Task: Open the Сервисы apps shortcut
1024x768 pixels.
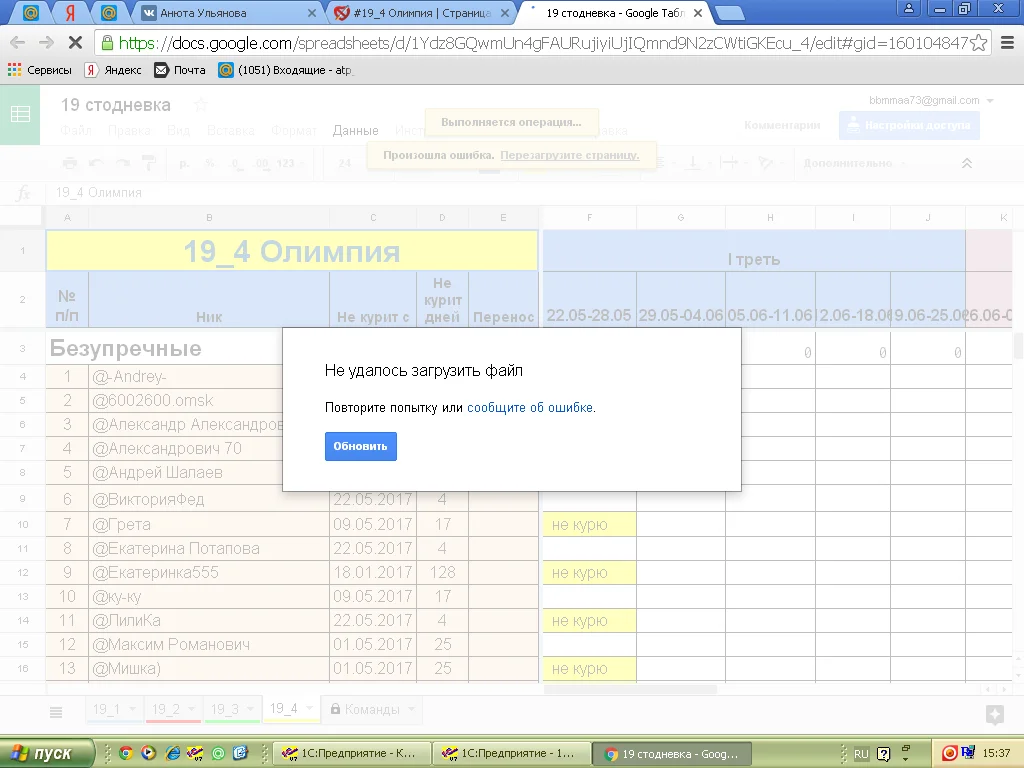Action: (40, 70)
